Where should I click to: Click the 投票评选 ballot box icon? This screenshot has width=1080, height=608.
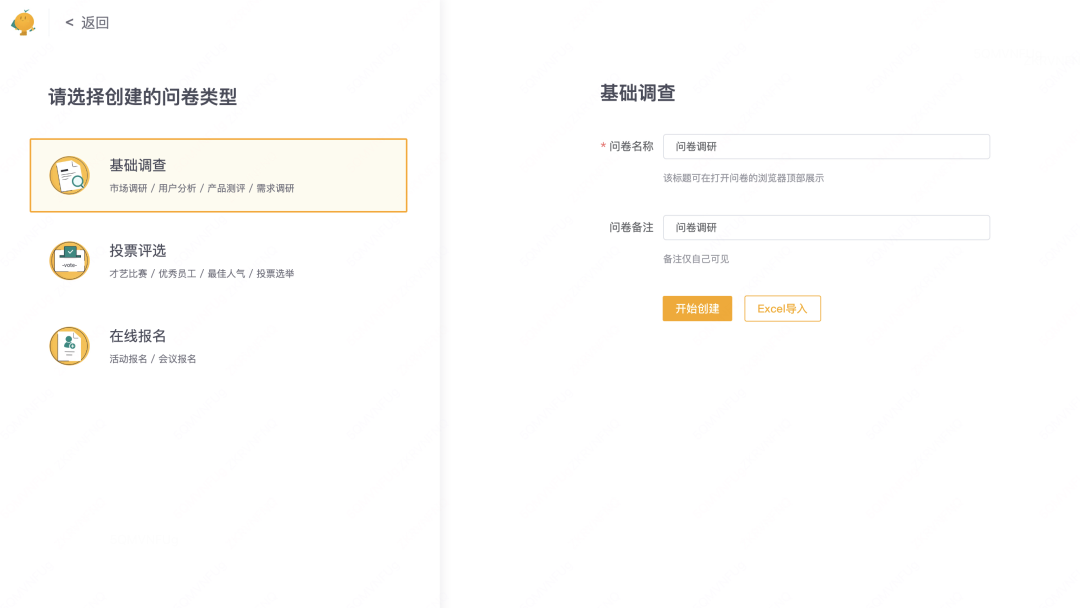point(69,260)
